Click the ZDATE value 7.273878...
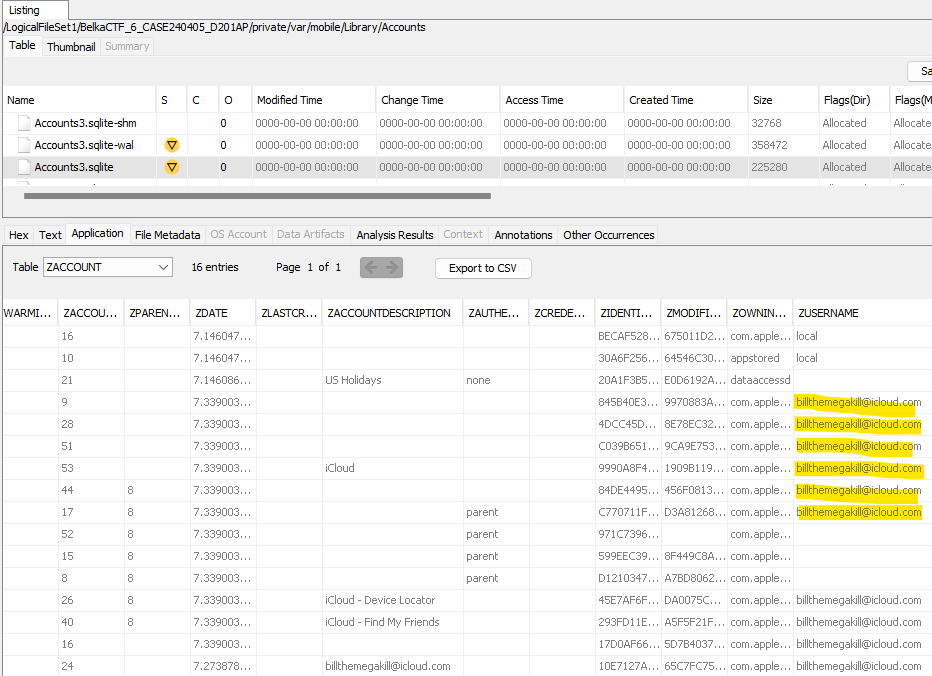The width and height of the screenshot is (932, 676). tap(222, 666)
